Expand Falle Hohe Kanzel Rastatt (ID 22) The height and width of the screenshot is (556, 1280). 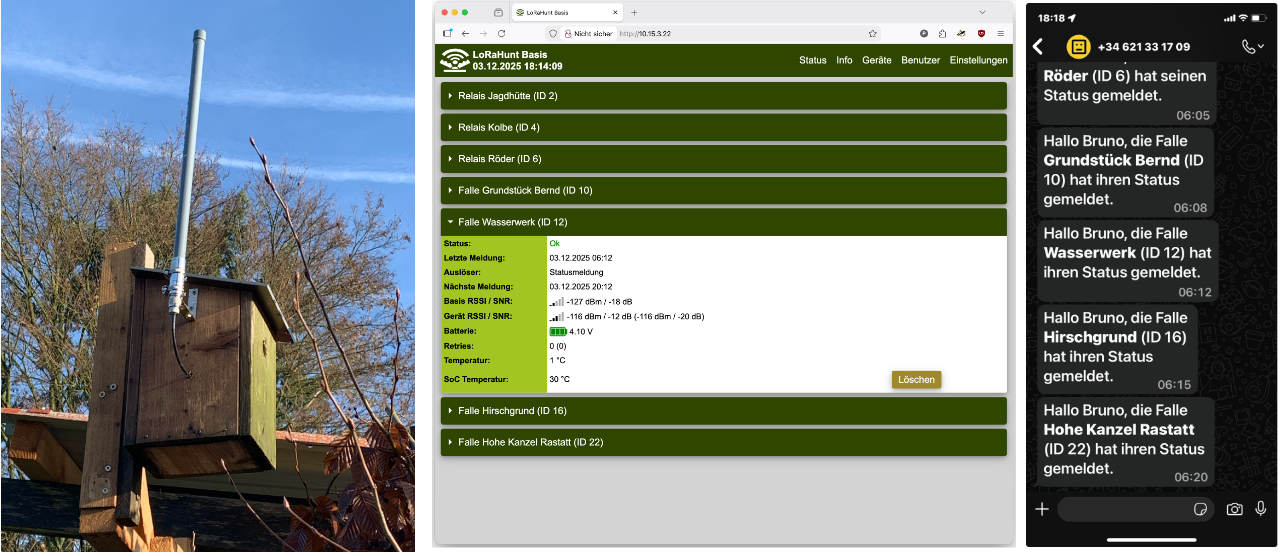[723, 442]
